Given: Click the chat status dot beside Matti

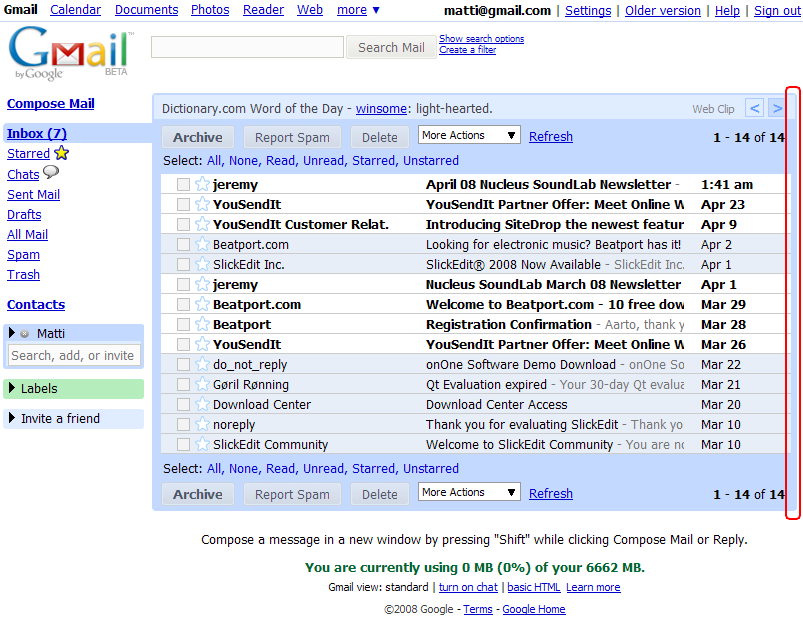Looking at the screenshot, I should [x=25, y=334].
